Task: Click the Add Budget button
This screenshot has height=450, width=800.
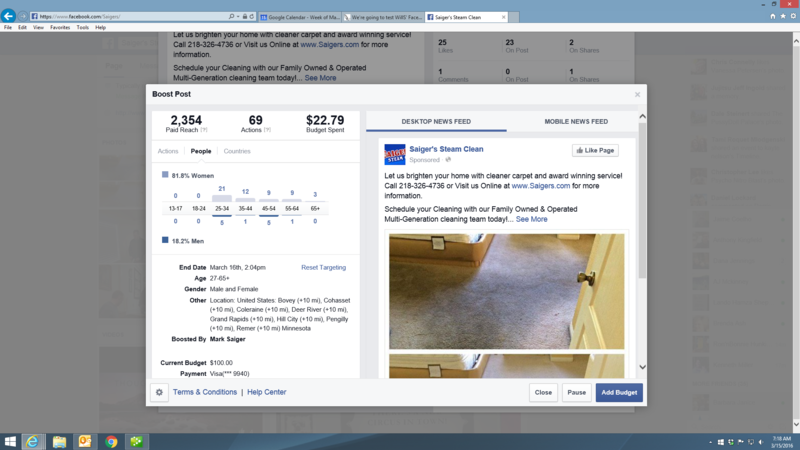Action: click(619, 392)
